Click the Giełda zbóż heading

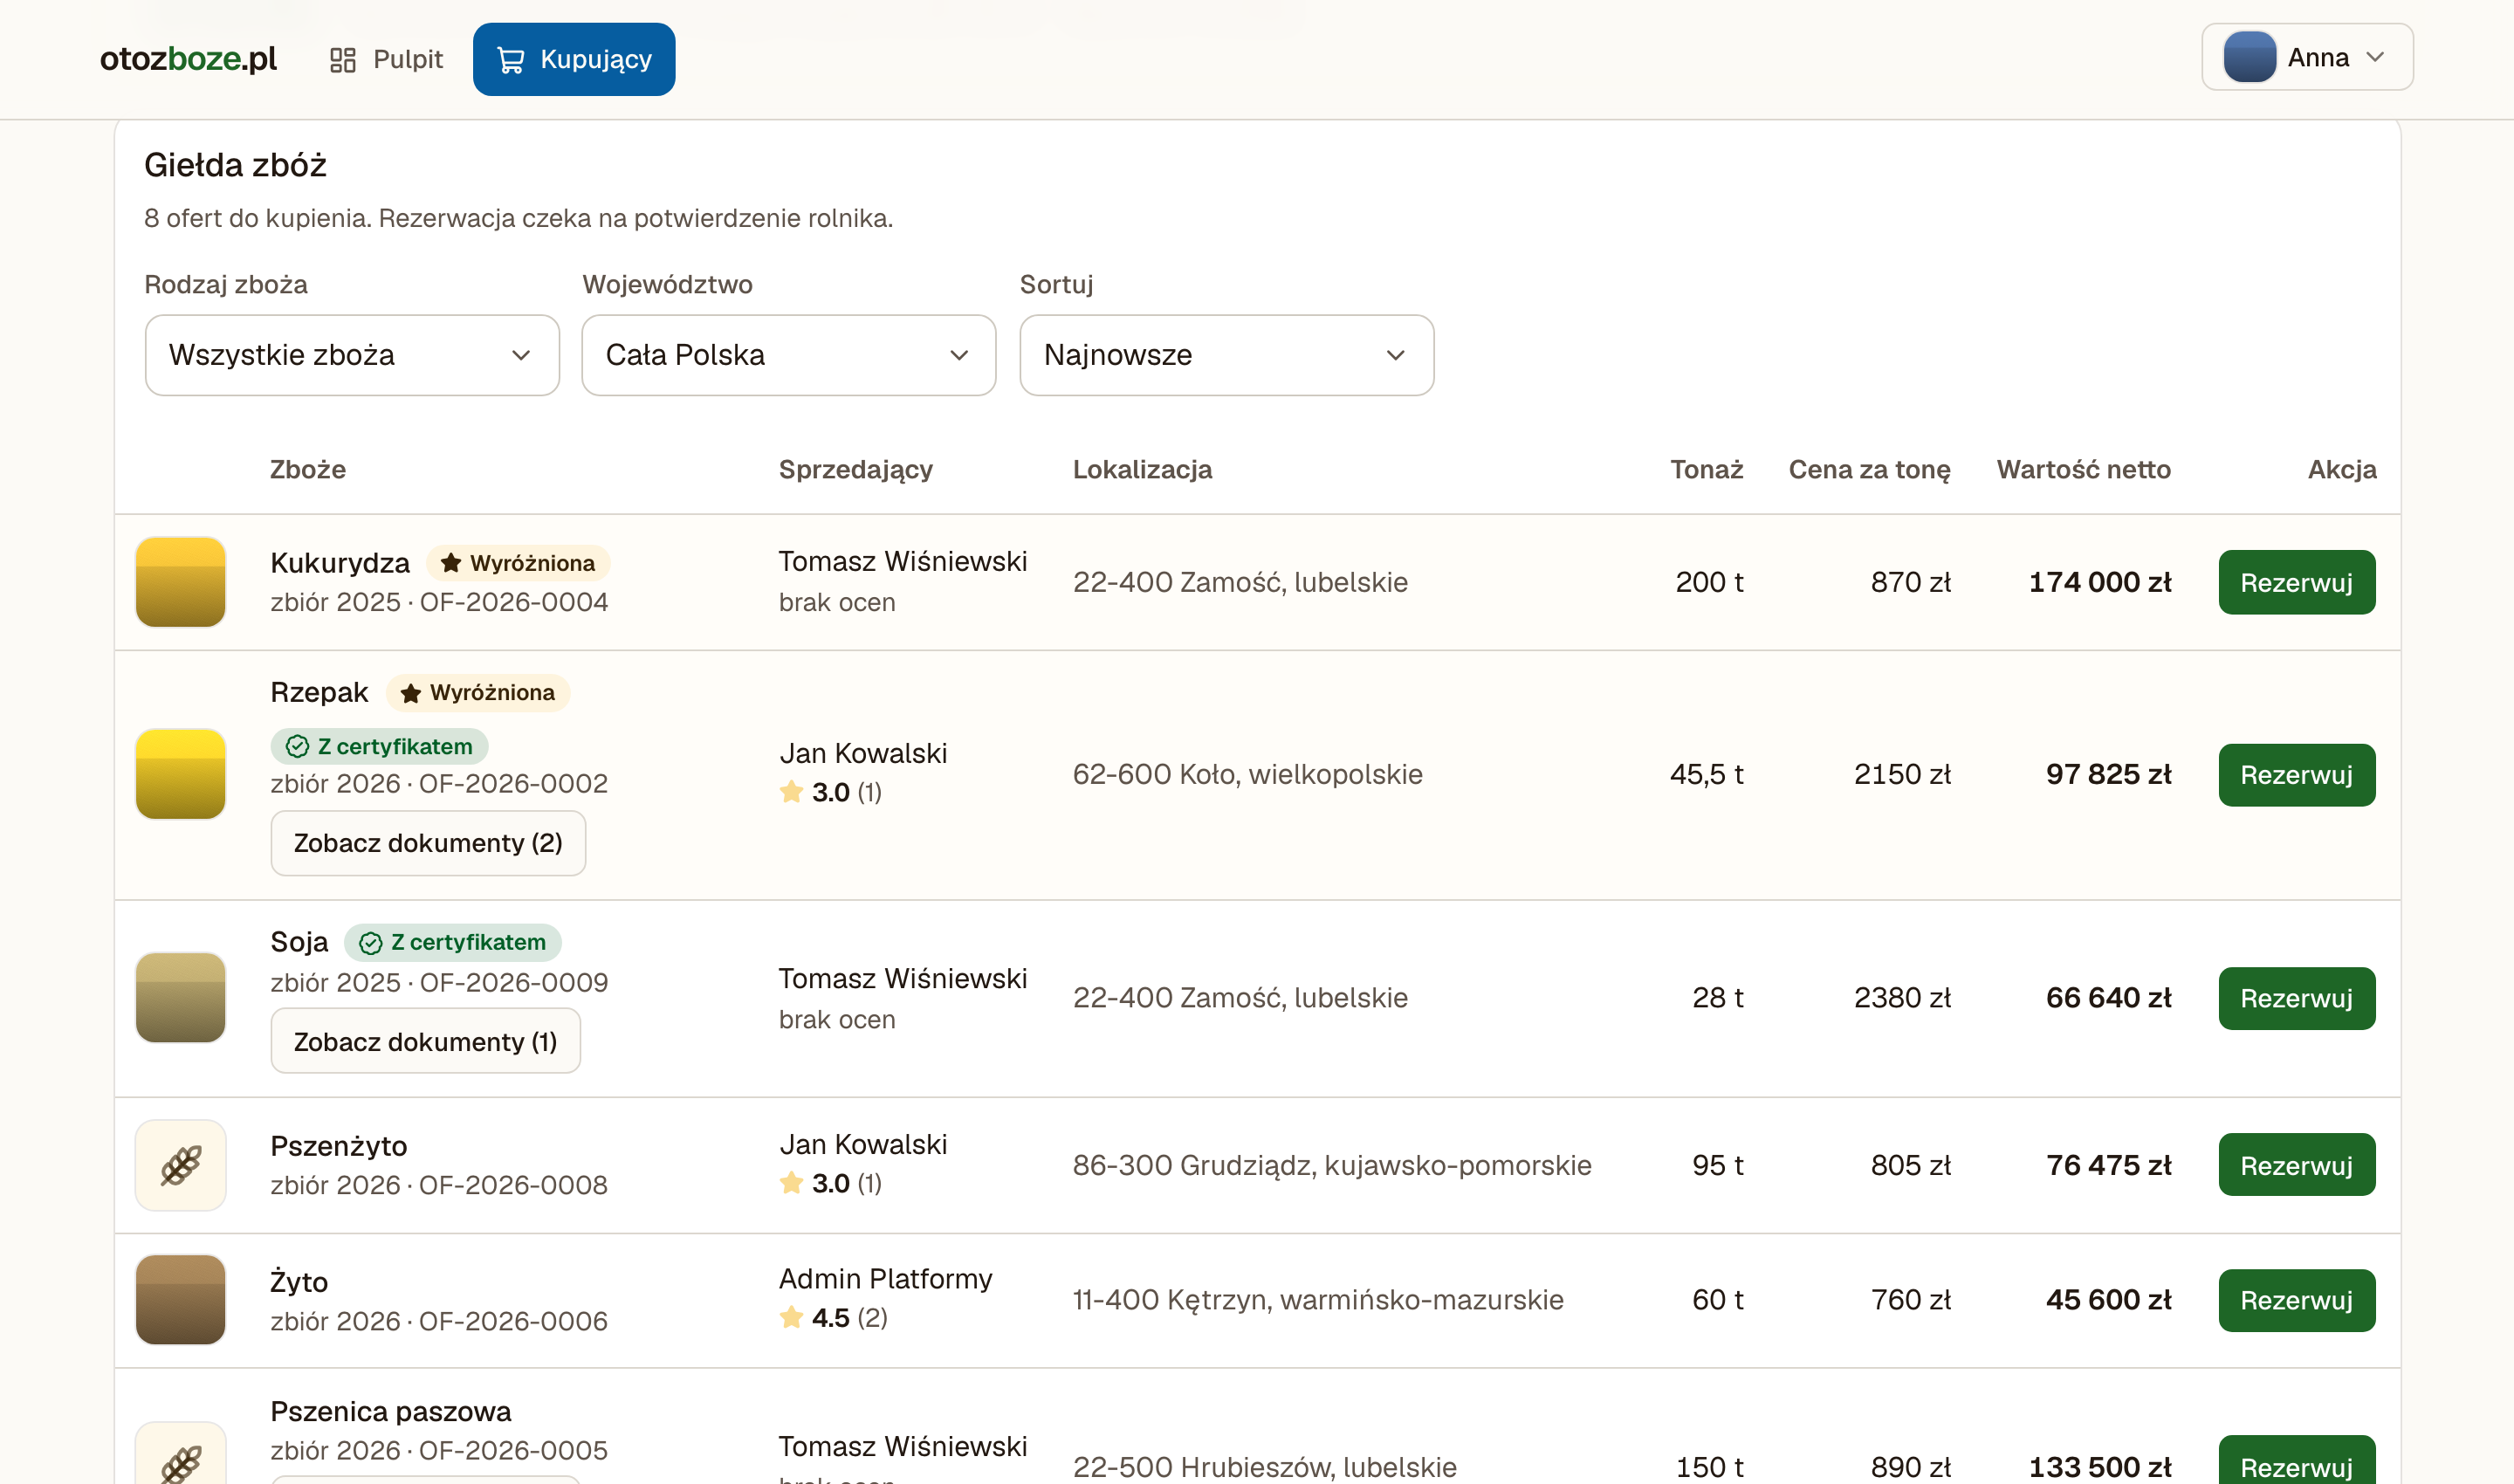point(236,165)
